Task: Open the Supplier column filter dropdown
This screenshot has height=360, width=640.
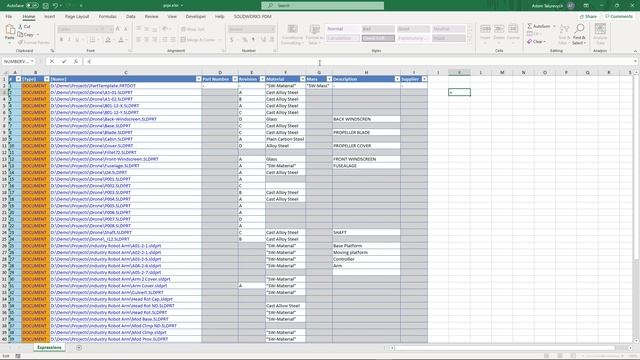Action: point(424,79)
